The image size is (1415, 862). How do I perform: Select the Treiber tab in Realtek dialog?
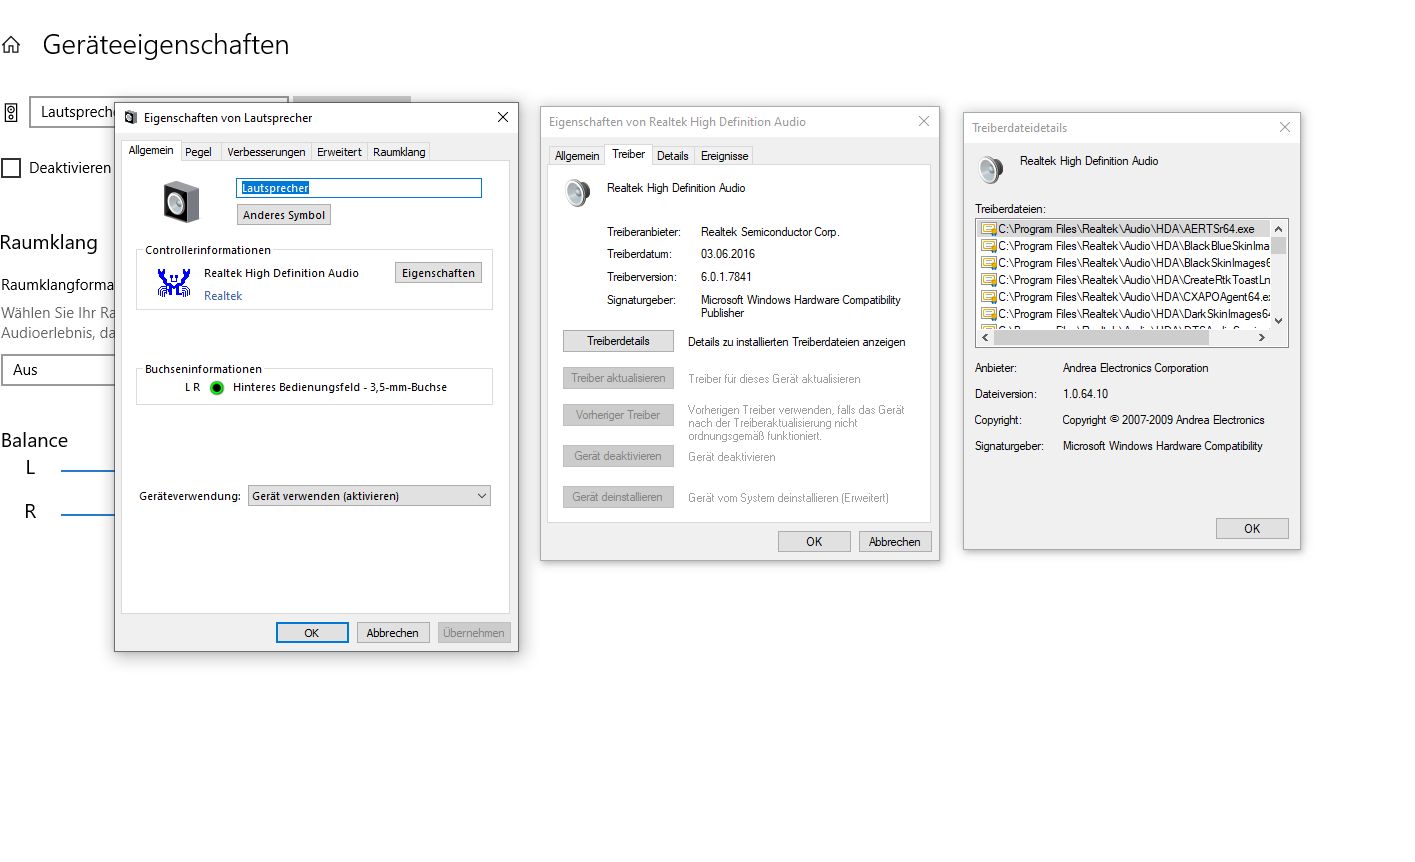coord(628,154)
